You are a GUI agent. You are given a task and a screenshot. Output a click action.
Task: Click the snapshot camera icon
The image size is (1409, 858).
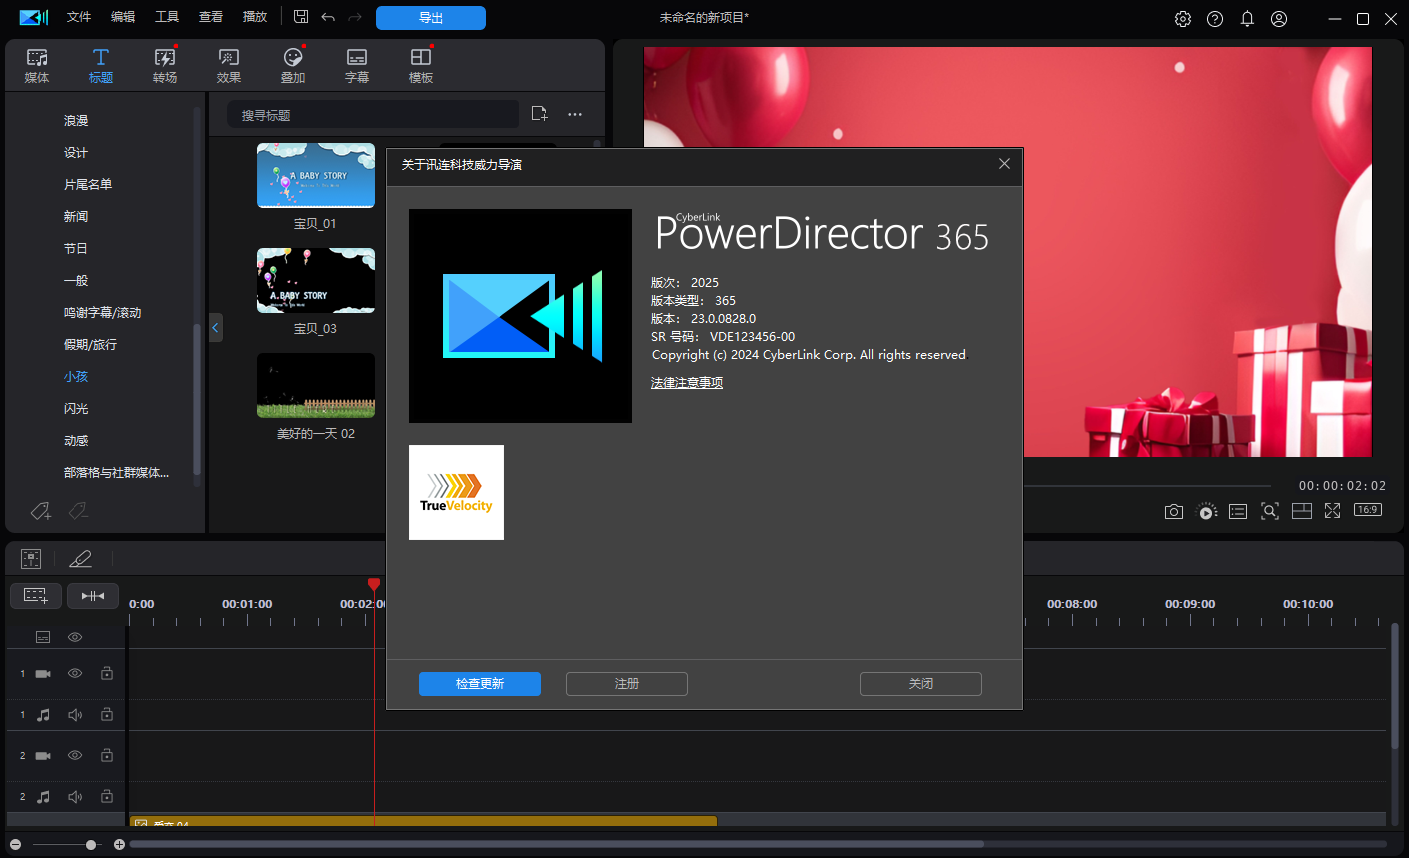pyautogui.click(x=1174, y=511)
